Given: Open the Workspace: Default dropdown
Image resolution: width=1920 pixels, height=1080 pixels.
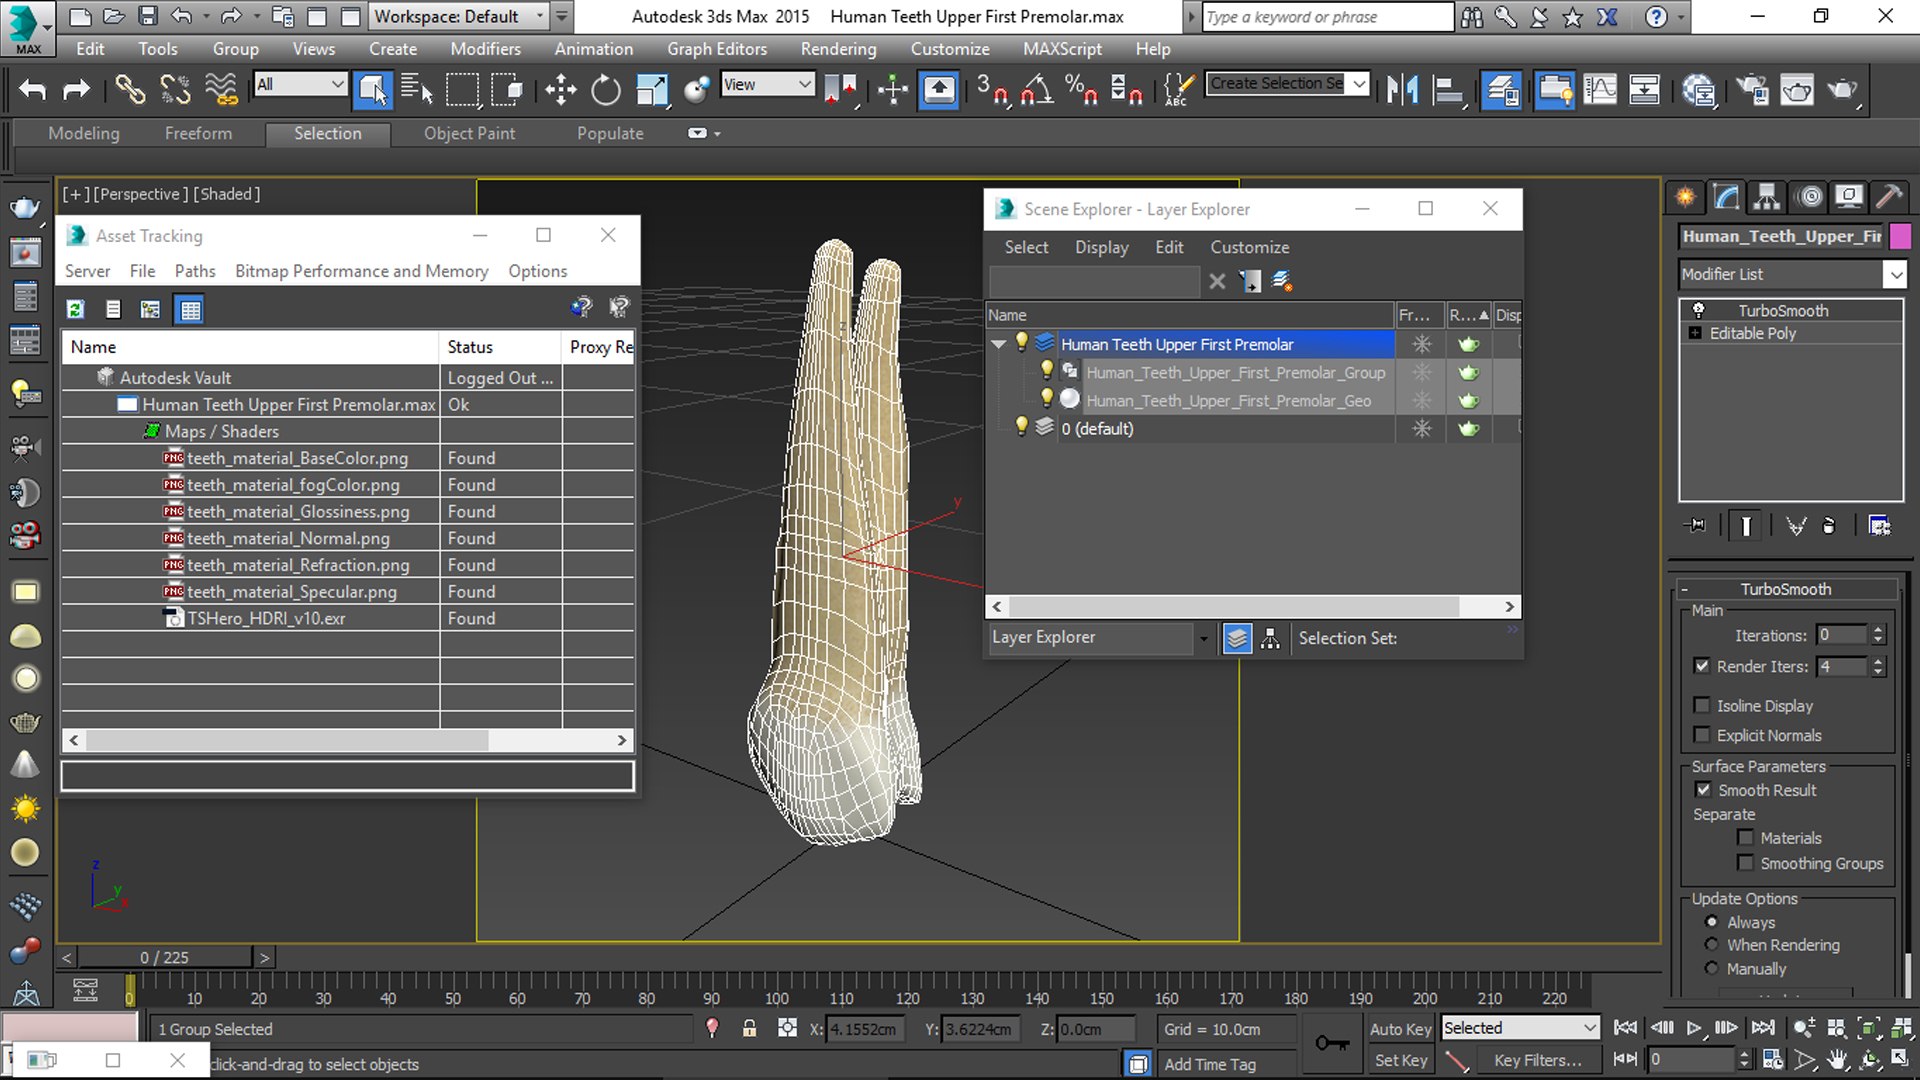Looking at the screenshot, I should click(x=460, y=16).
